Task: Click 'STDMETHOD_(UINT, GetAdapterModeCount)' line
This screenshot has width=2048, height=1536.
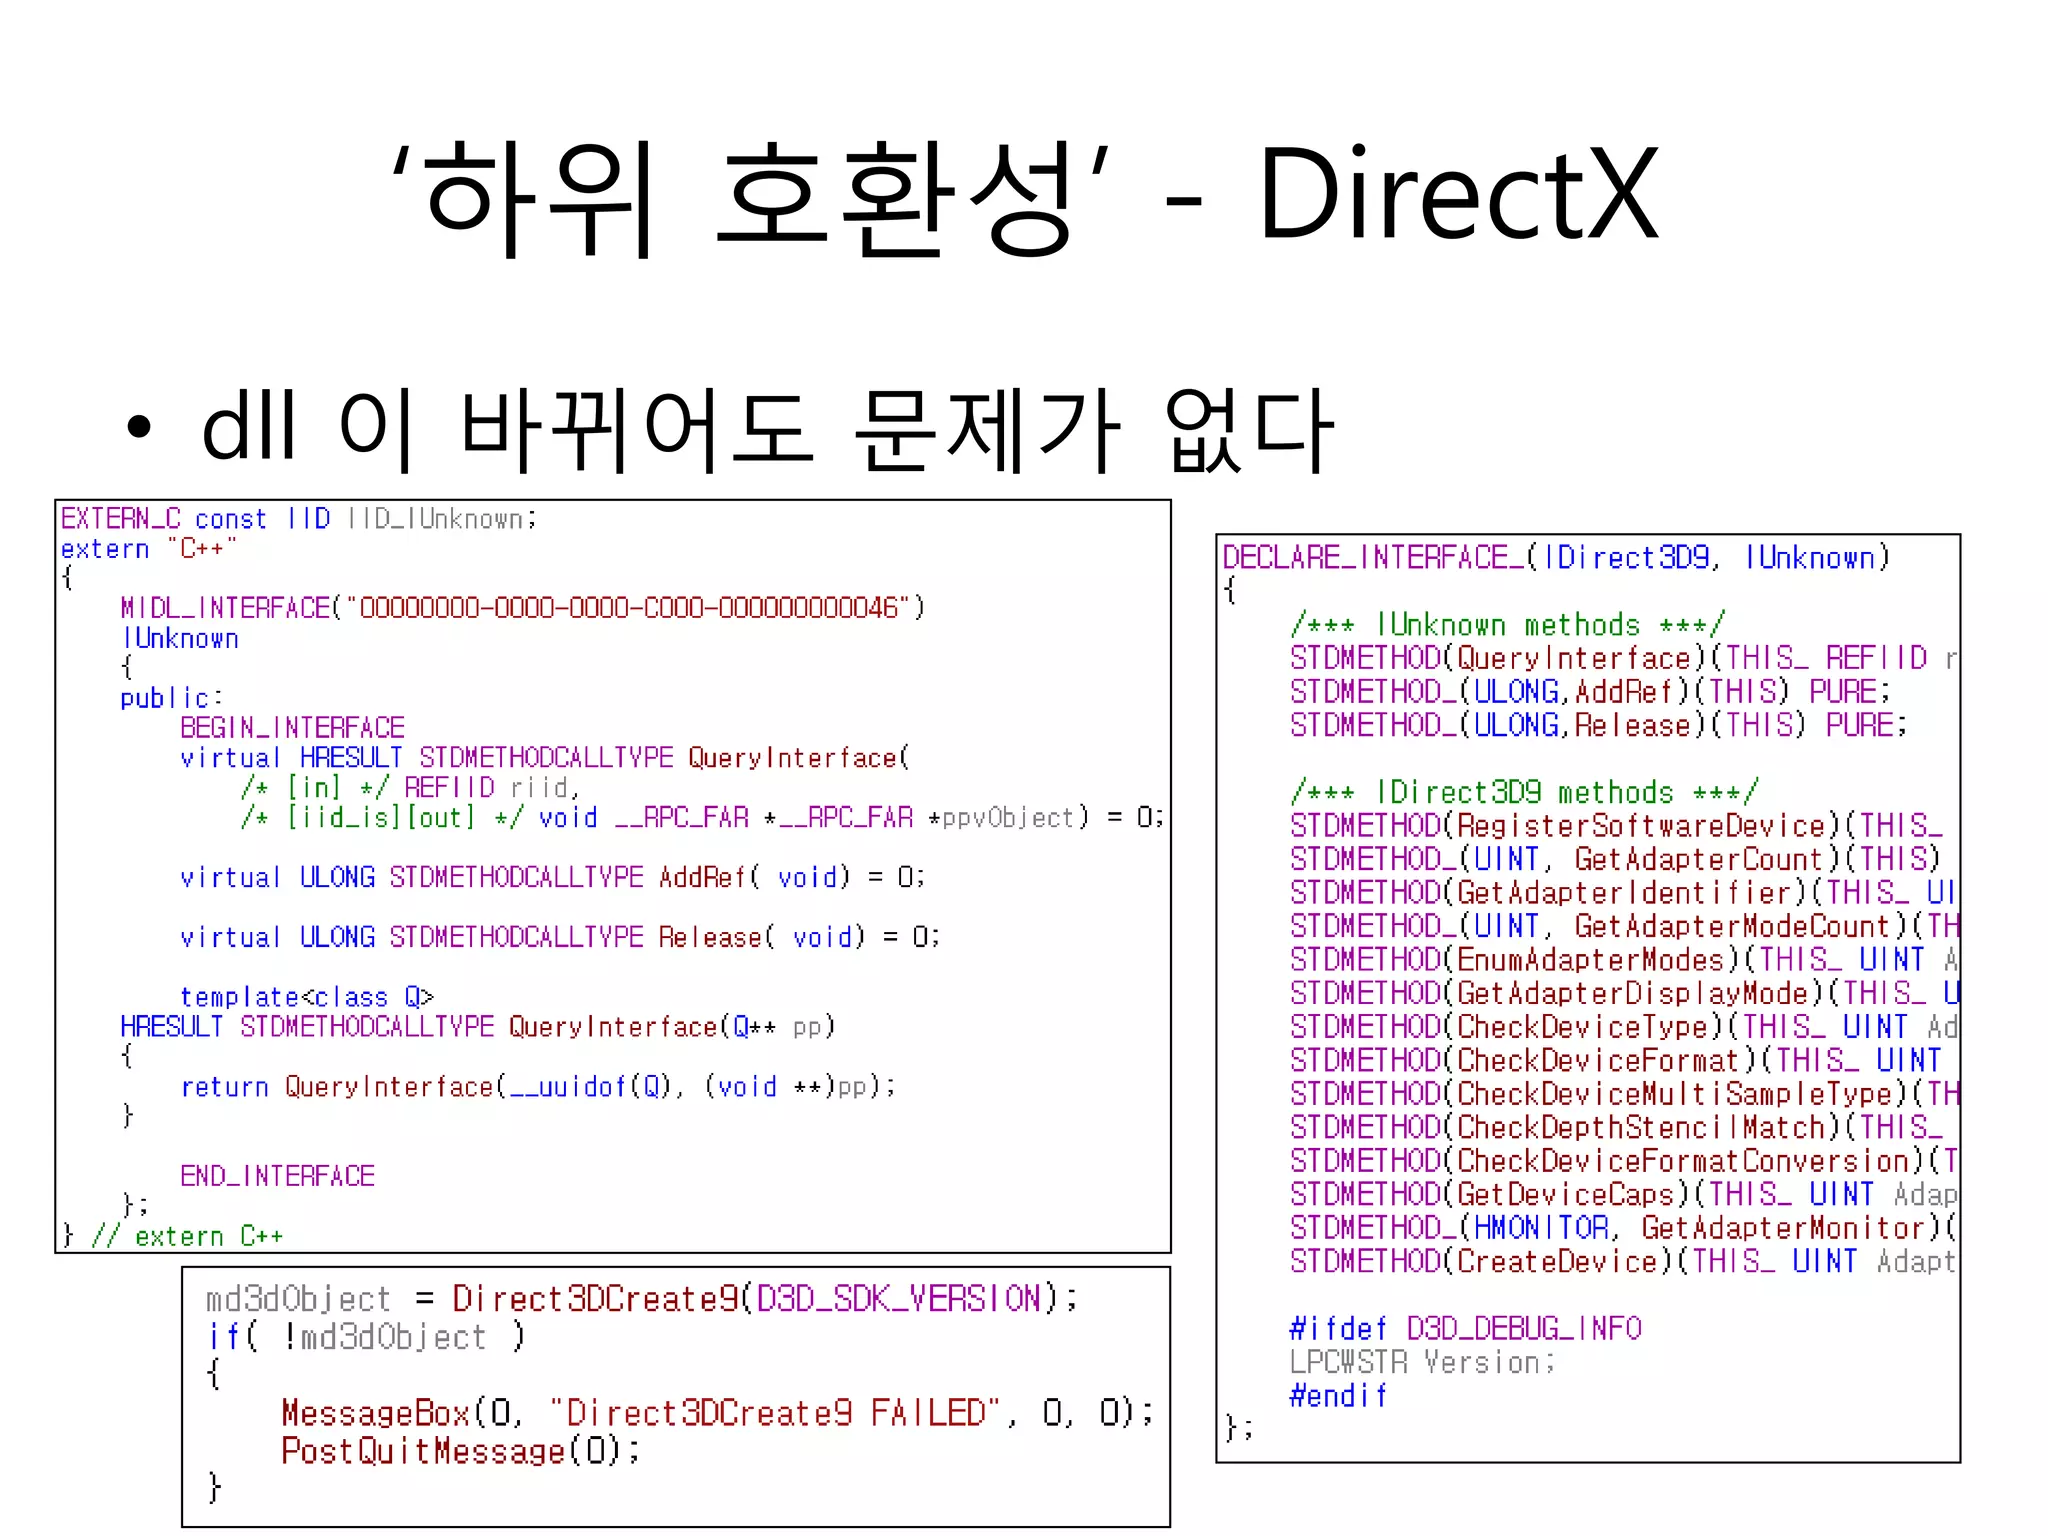Action: tap(1623, 926)
